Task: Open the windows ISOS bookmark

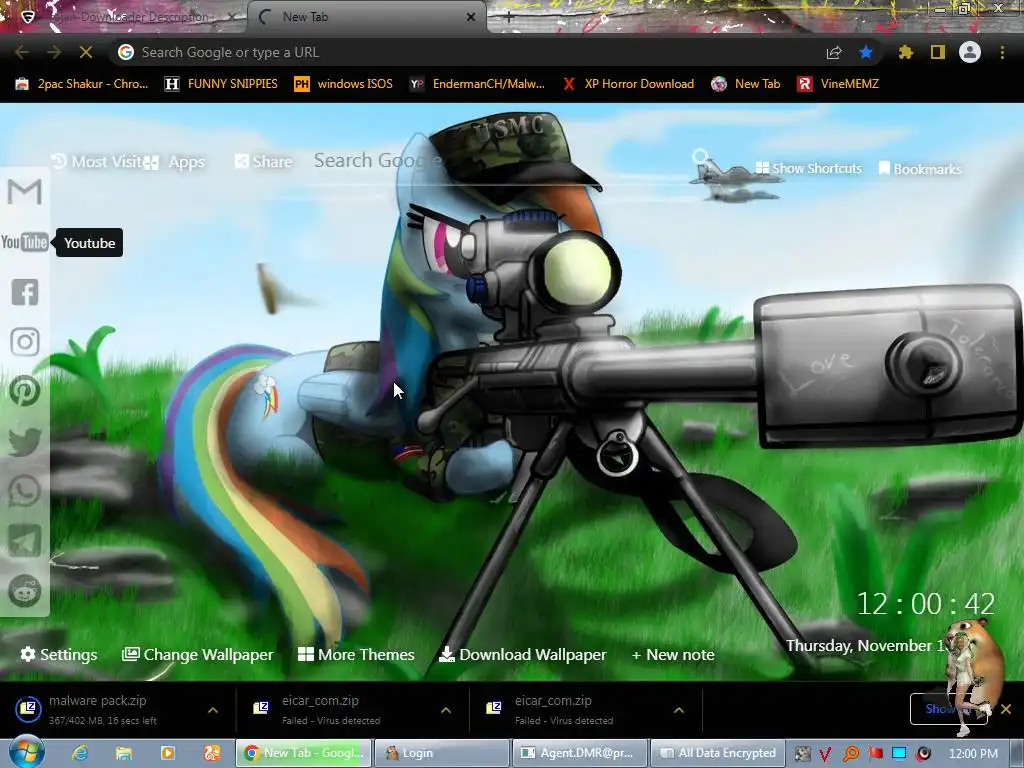Action: [x=344, y=84]
